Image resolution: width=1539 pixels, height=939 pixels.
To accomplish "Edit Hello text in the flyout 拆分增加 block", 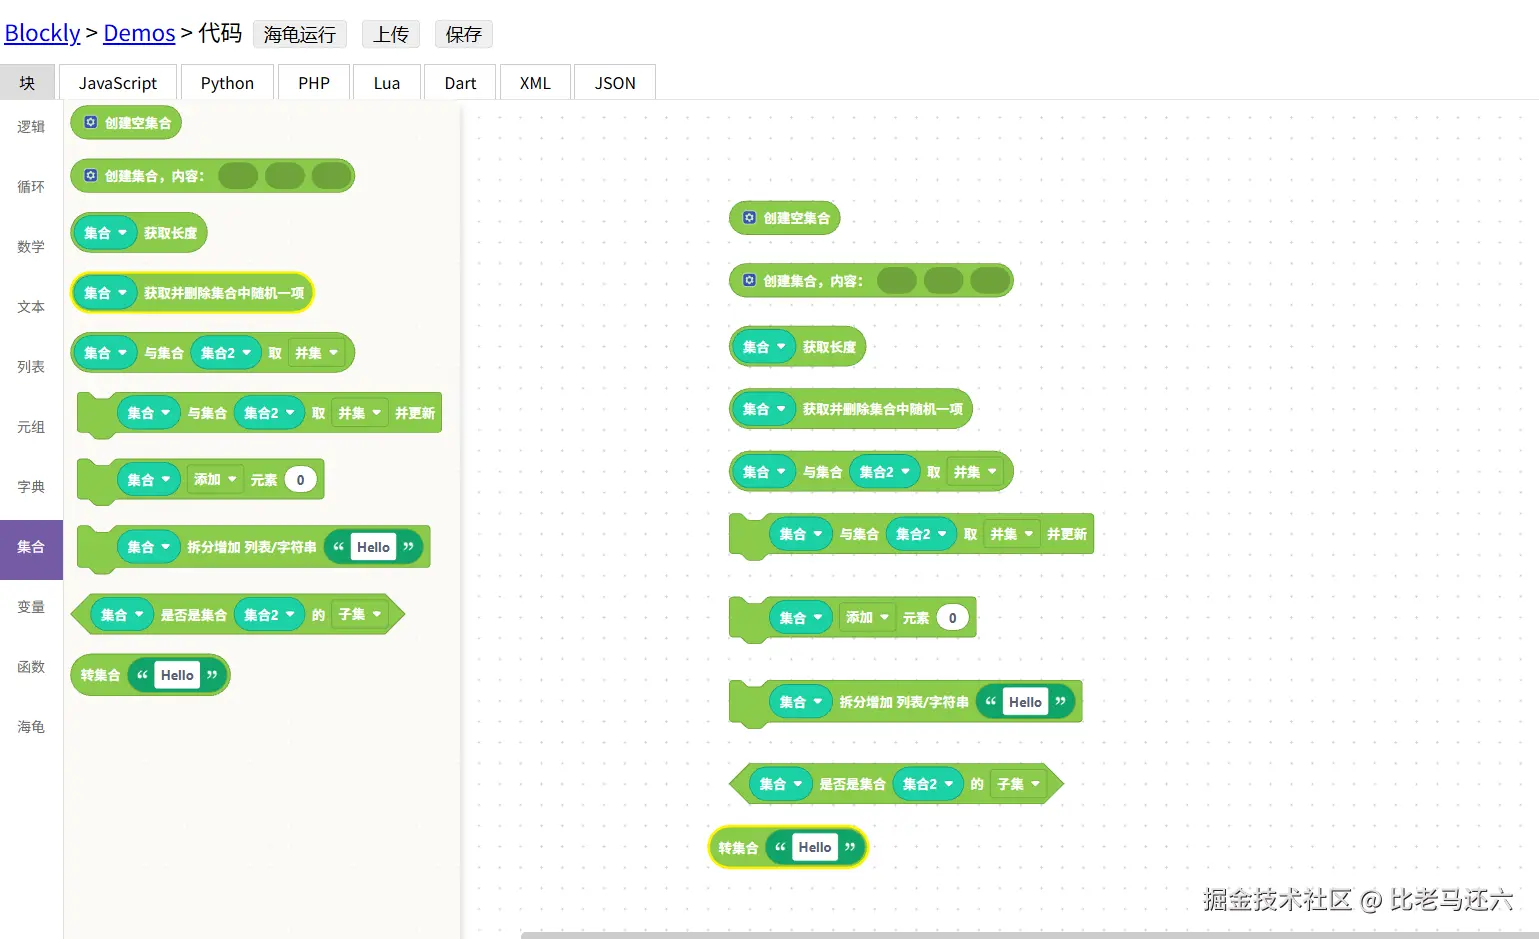I will click(373, 547).
